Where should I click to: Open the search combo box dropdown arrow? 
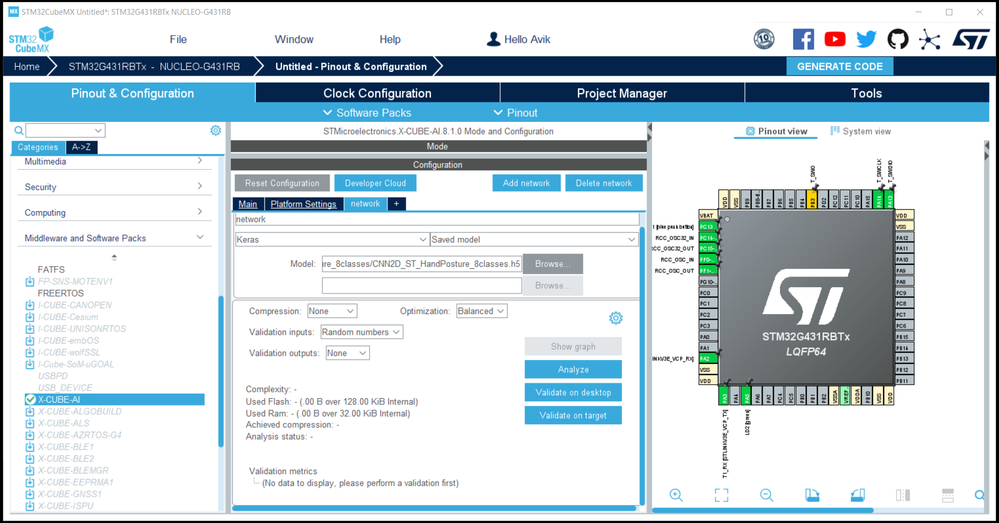[x=98, y=131]
